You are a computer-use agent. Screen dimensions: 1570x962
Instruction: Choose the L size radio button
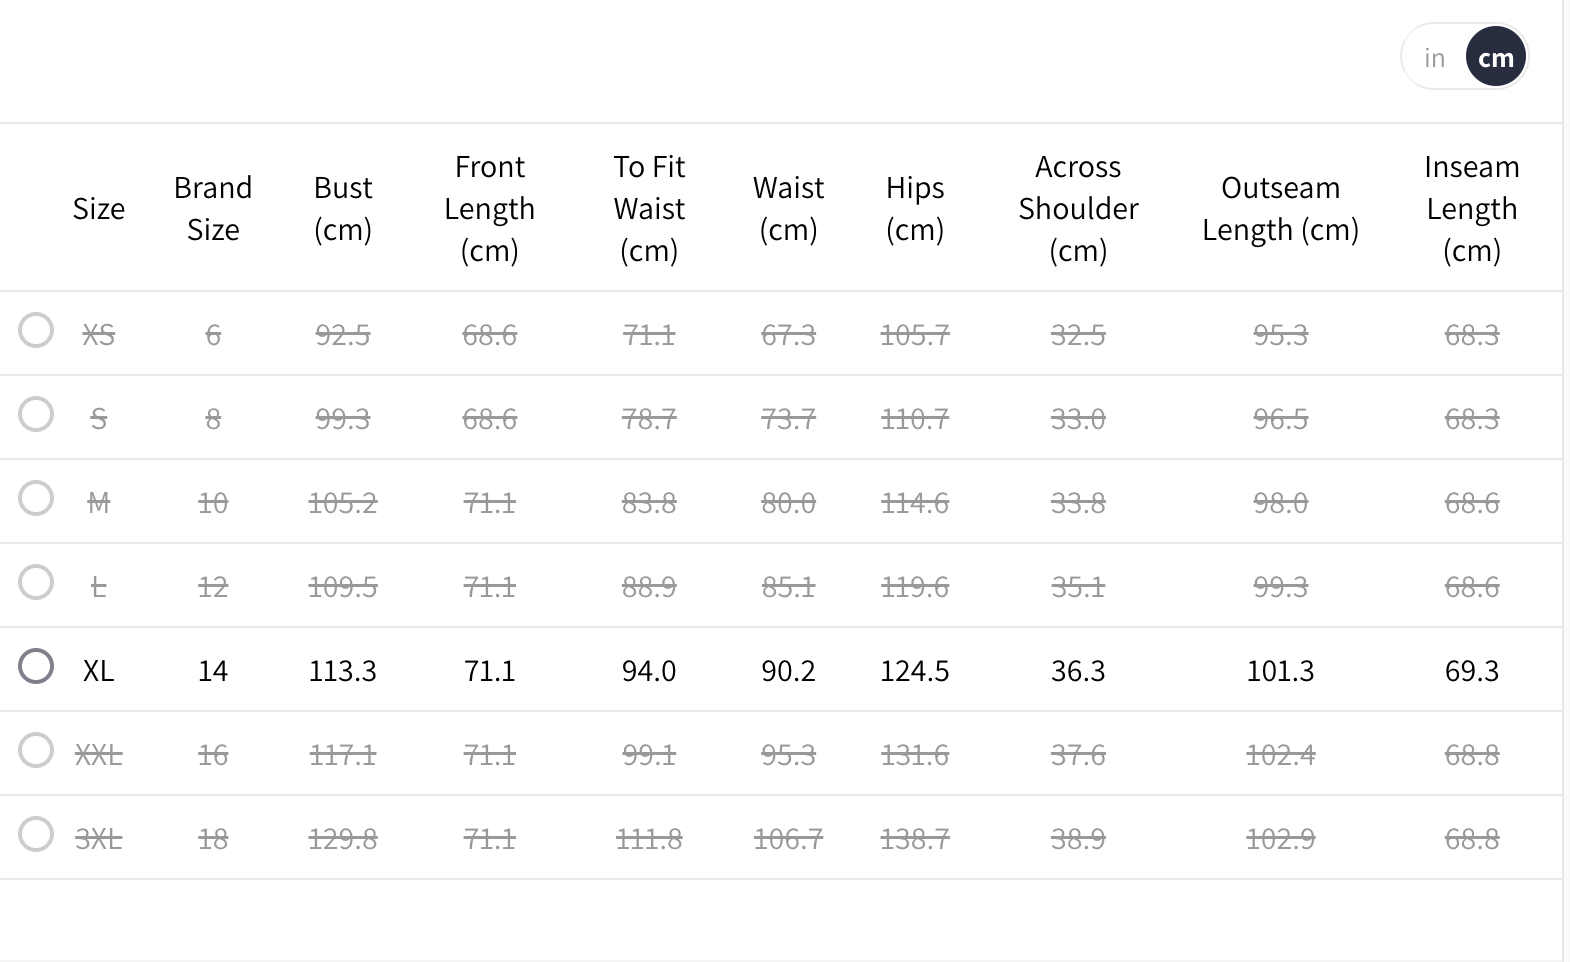point(36,582)
